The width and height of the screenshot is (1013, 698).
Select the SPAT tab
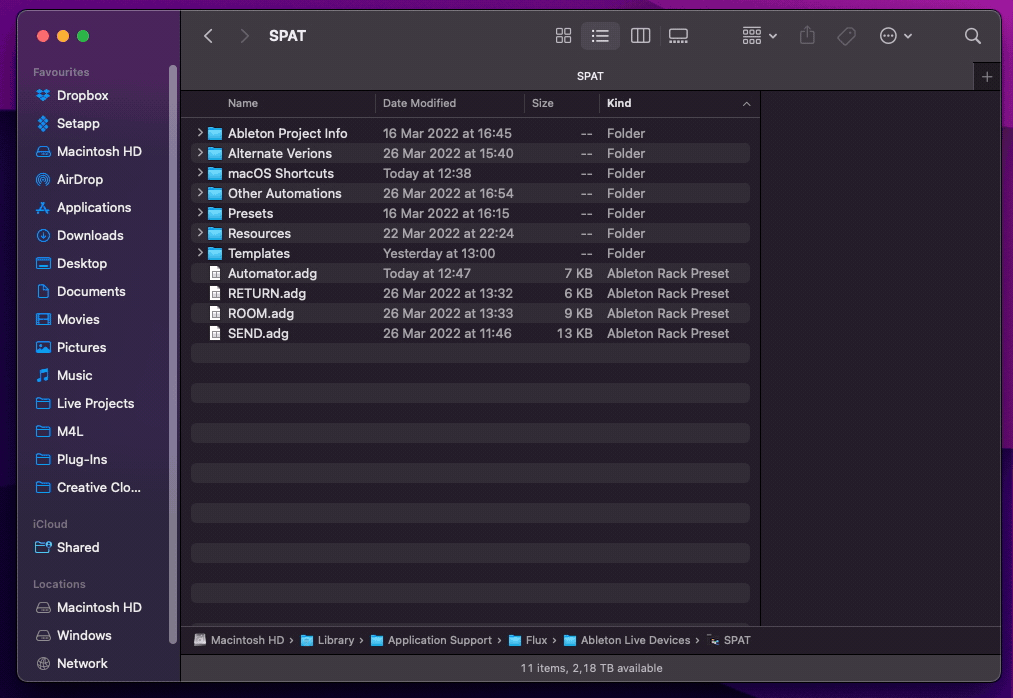(x=590, y=76)
